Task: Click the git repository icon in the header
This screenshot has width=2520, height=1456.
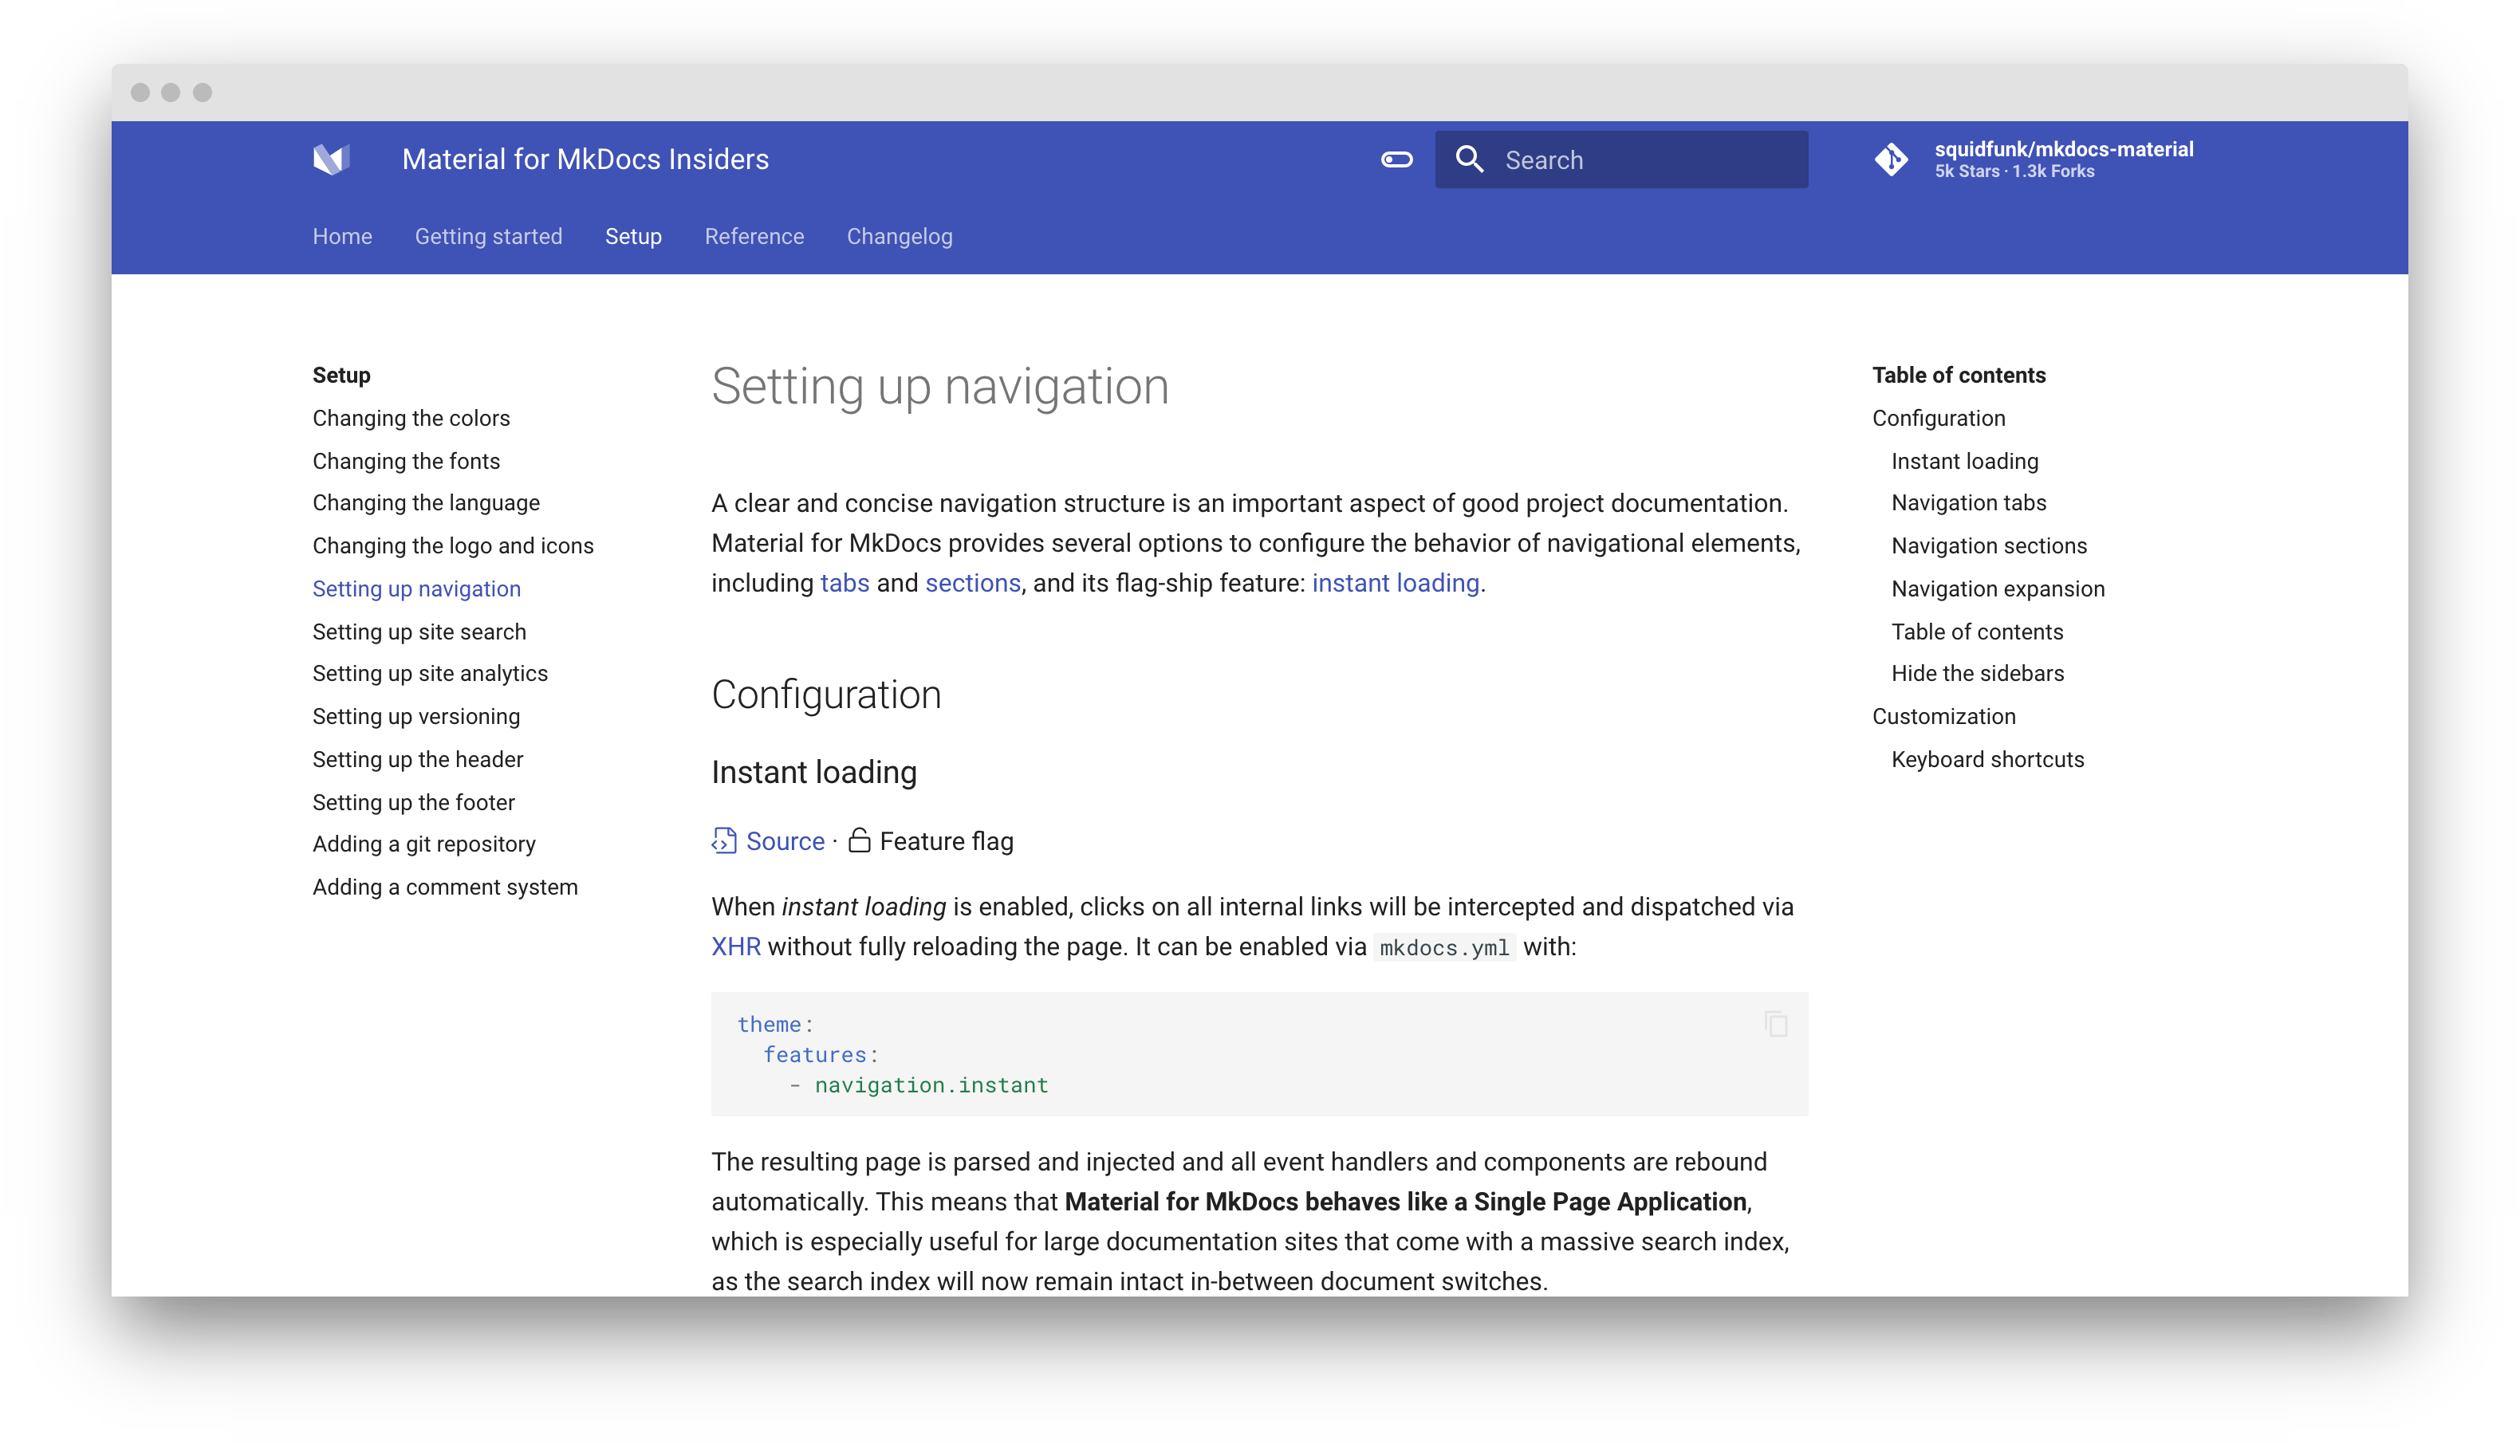Action: 1891,160
